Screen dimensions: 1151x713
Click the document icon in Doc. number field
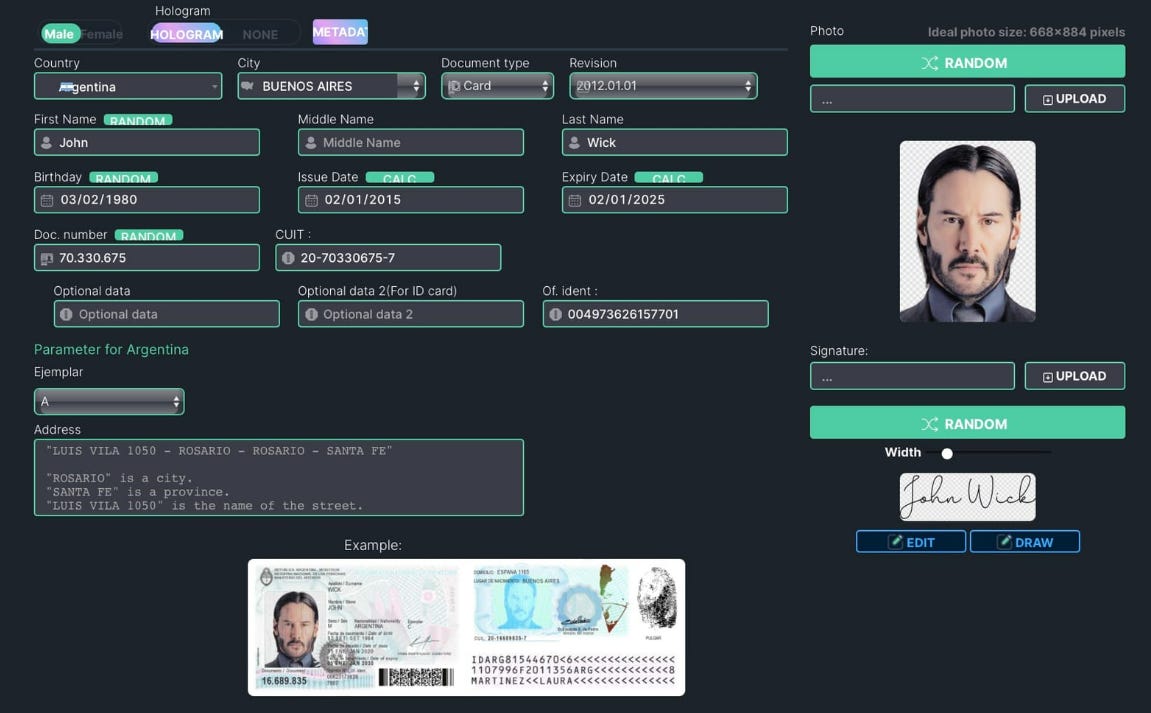(47, 258)
